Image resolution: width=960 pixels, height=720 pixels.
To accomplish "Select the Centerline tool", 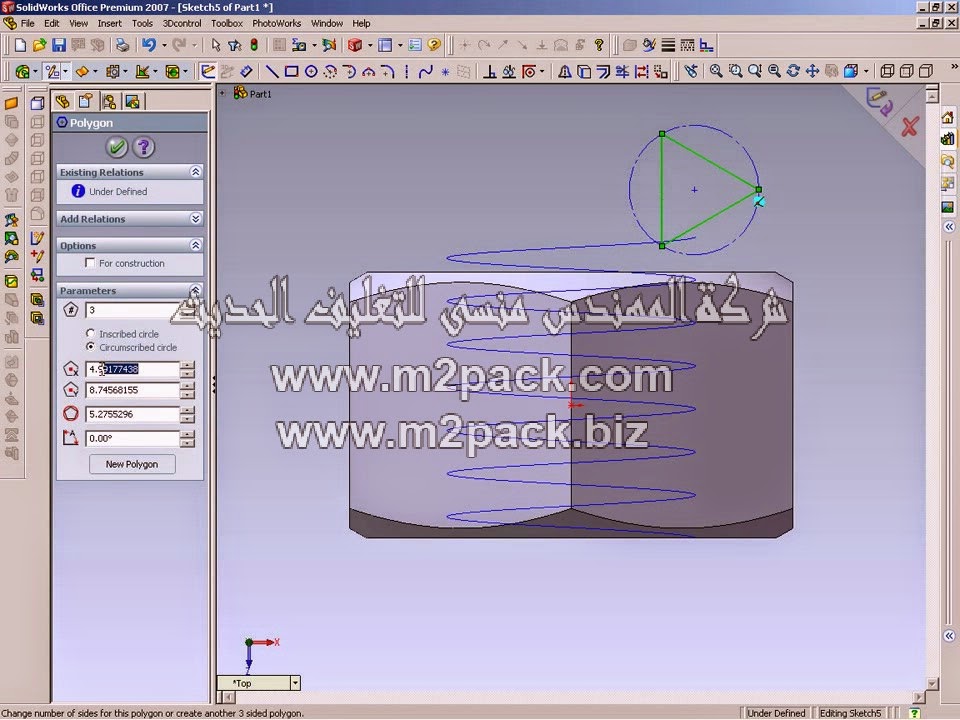I will (407, 72).
